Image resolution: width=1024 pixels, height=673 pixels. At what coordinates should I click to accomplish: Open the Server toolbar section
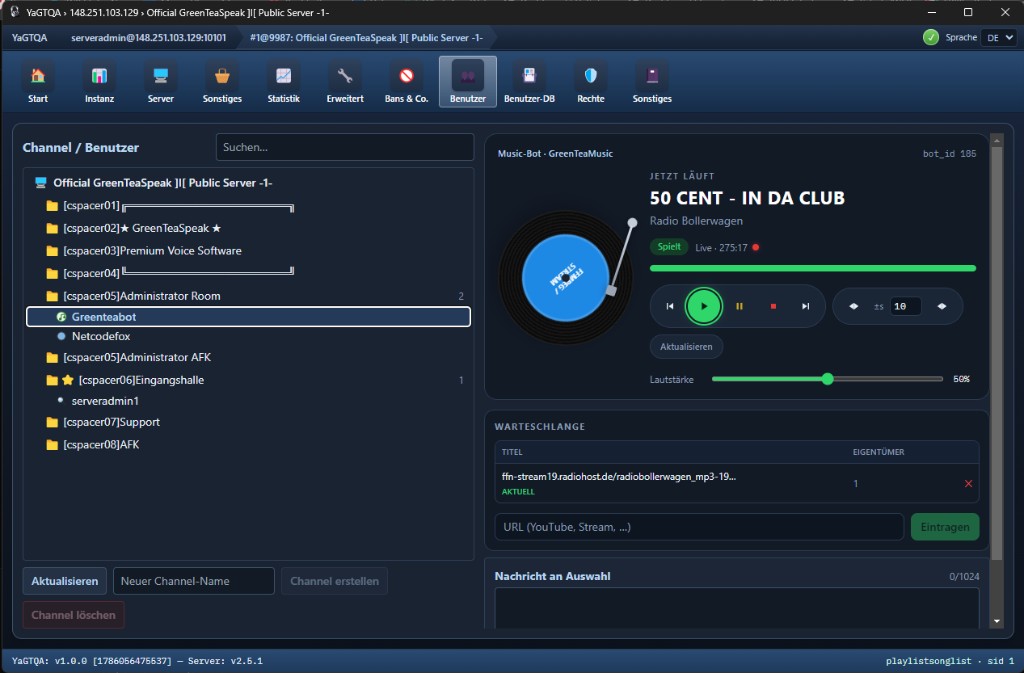point(161,82)
